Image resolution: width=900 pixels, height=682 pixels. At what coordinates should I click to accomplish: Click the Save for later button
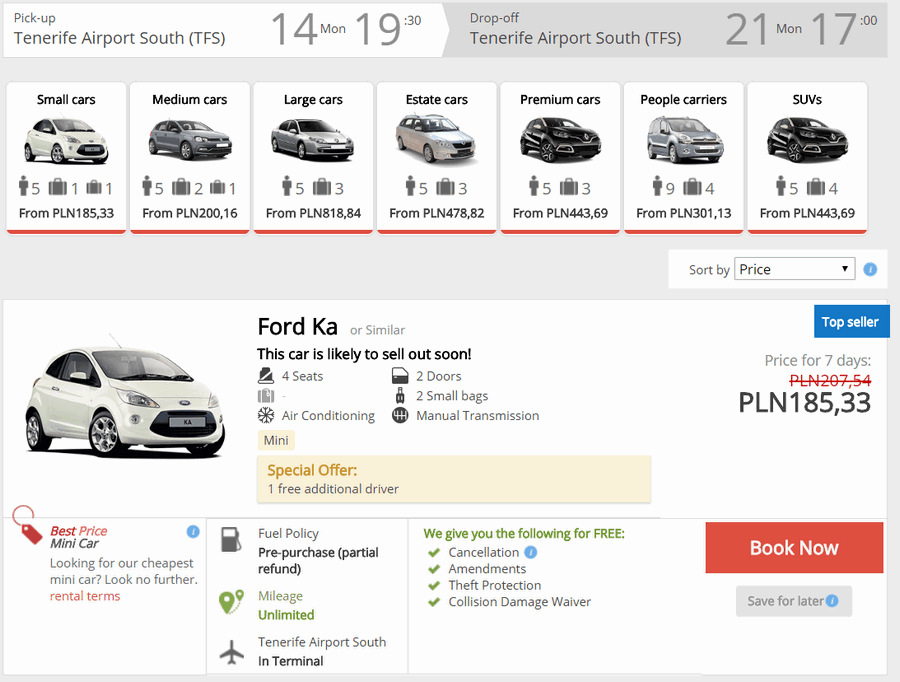793,601
